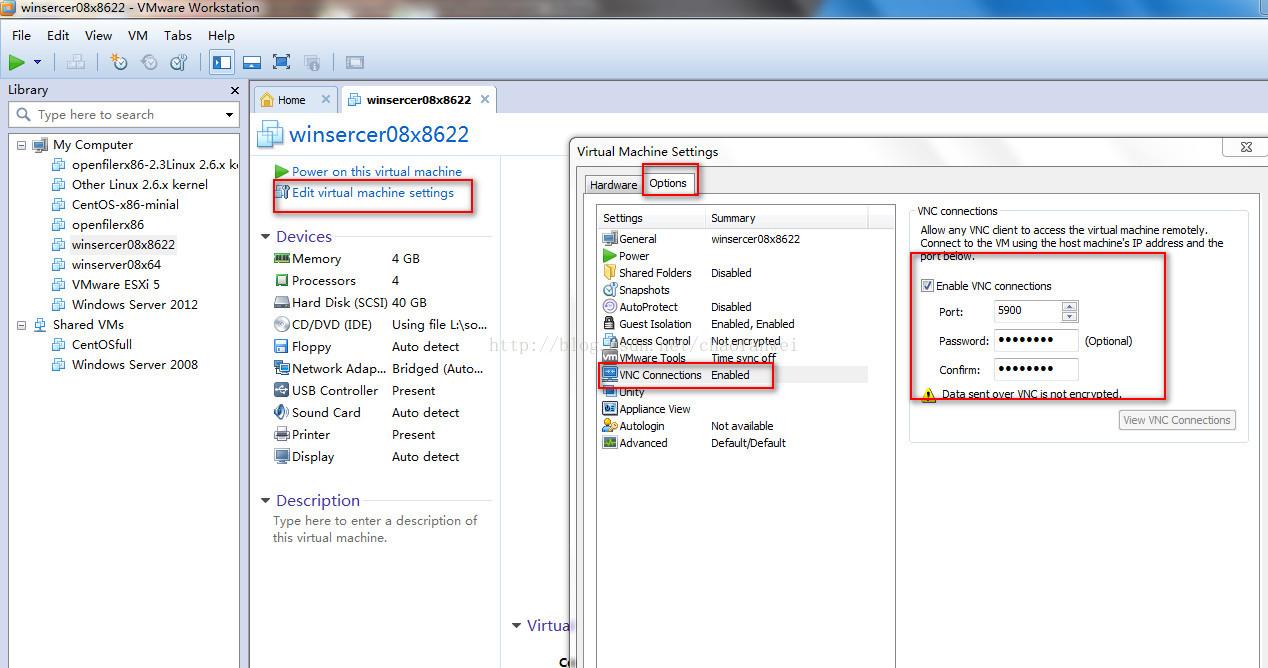Select Windows Server 2012 in library
This screenshot has height=668, width=1268.
tap(135, 305)
